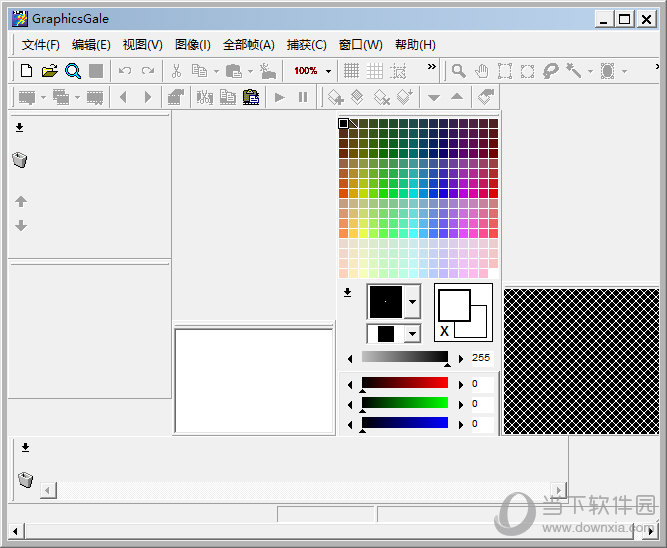
Task: Click the Play animation button
Action: [280, 97]
